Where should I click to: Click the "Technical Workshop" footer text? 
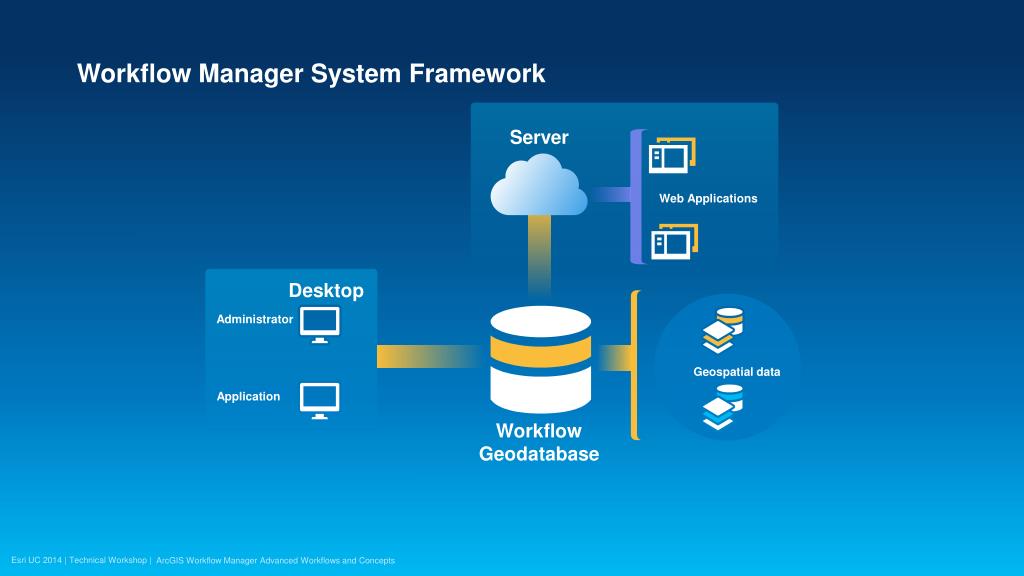coord(108,560)
